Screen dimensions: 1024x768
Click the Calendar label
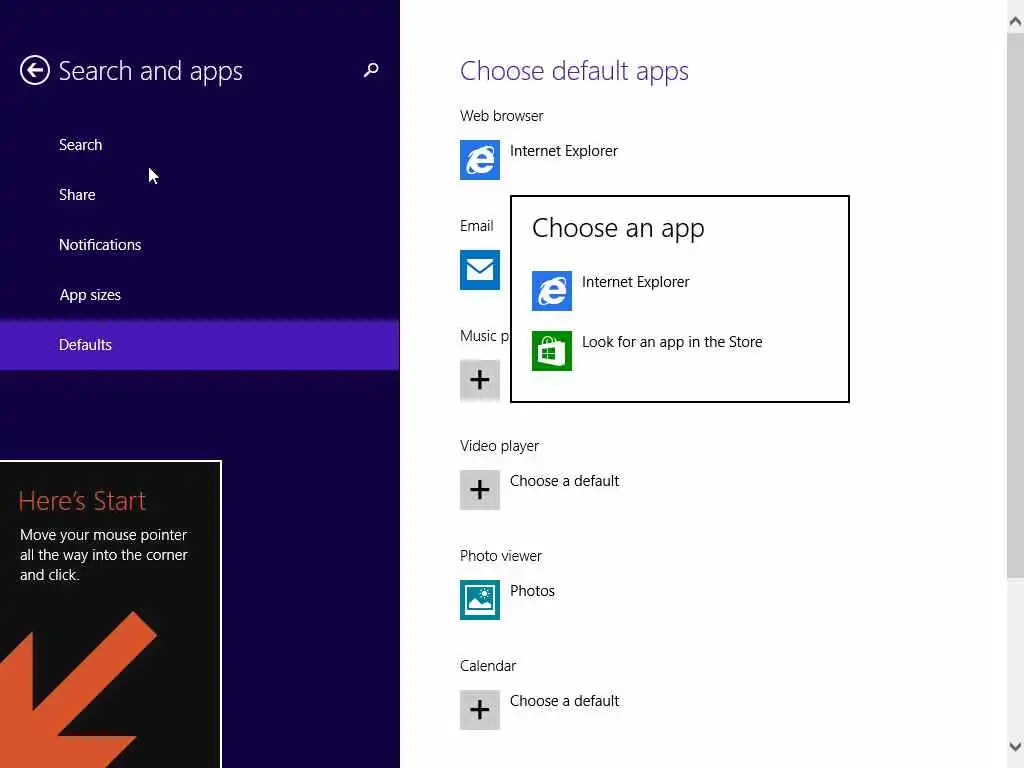488,666
